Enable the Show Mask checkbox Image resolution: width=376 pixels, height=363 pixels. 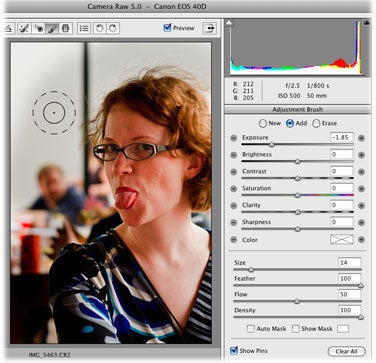pyautogui.click(x=295, y=329)
